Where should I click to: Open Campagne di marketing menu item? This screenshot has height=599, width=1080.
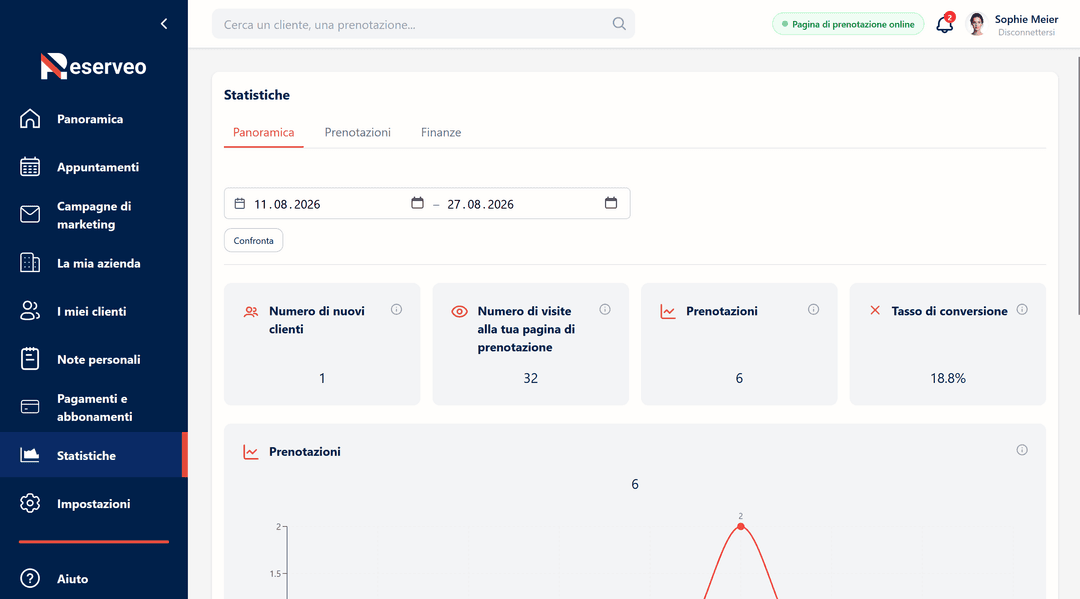point(94,215)
